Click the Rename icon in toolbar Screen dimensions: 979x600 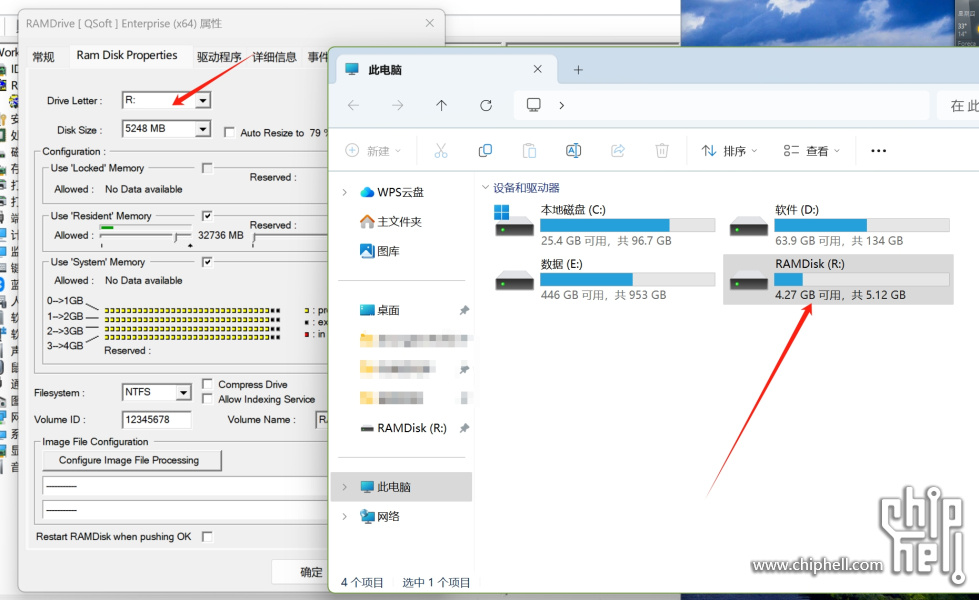point(573,150)
